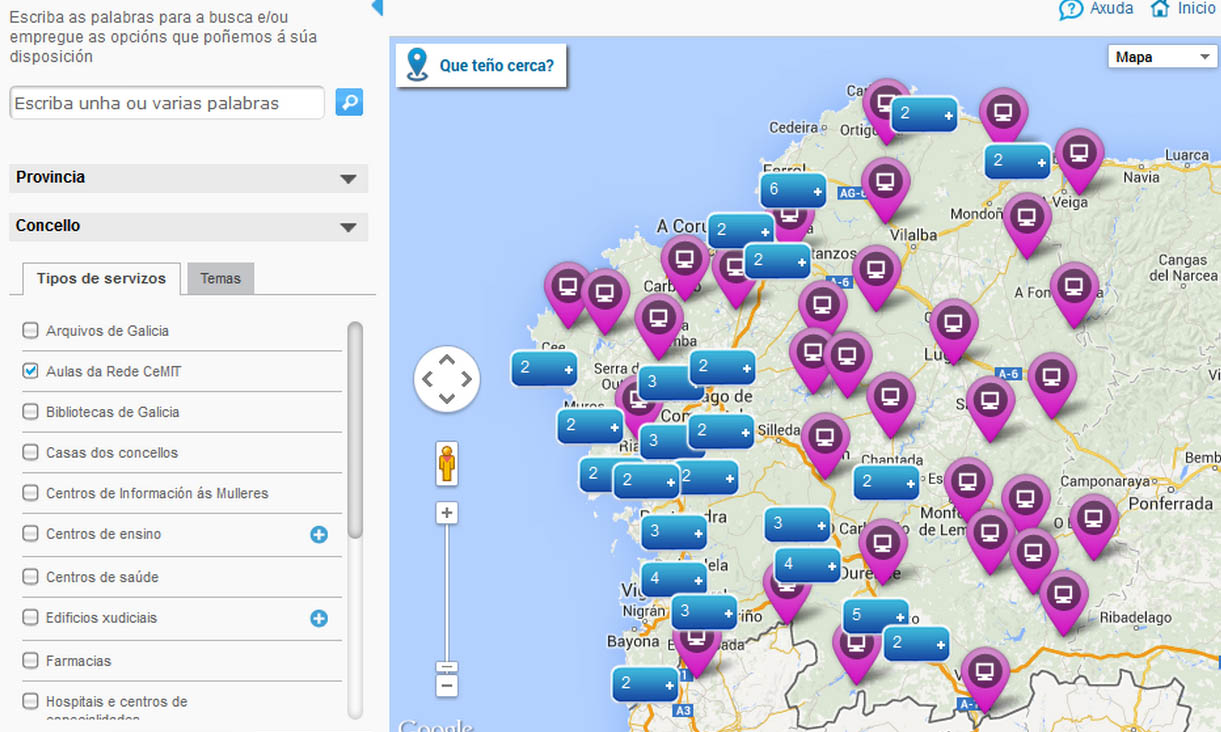1221x732 pixels.
Task: Toggle the Centros de saúde checkbox
Action: [x=30, y=577]
